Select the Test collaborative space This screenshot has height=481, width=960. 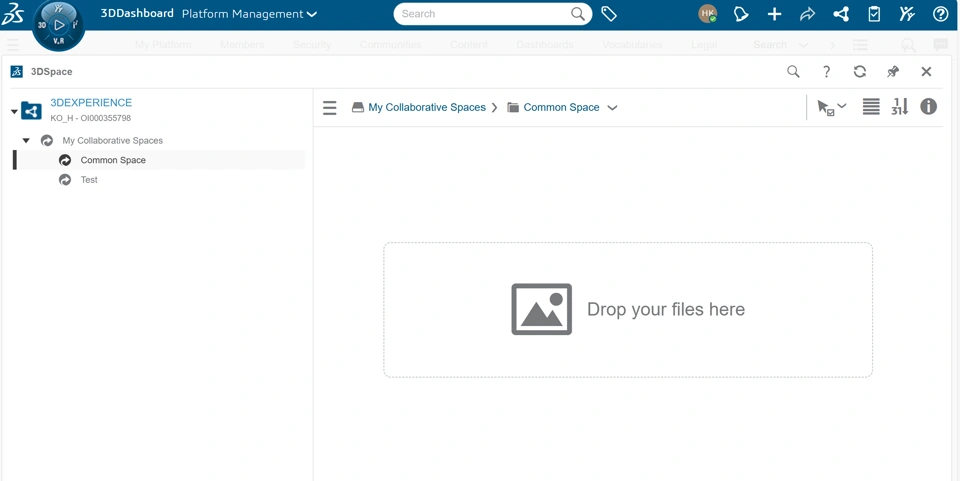pos(89,180)
